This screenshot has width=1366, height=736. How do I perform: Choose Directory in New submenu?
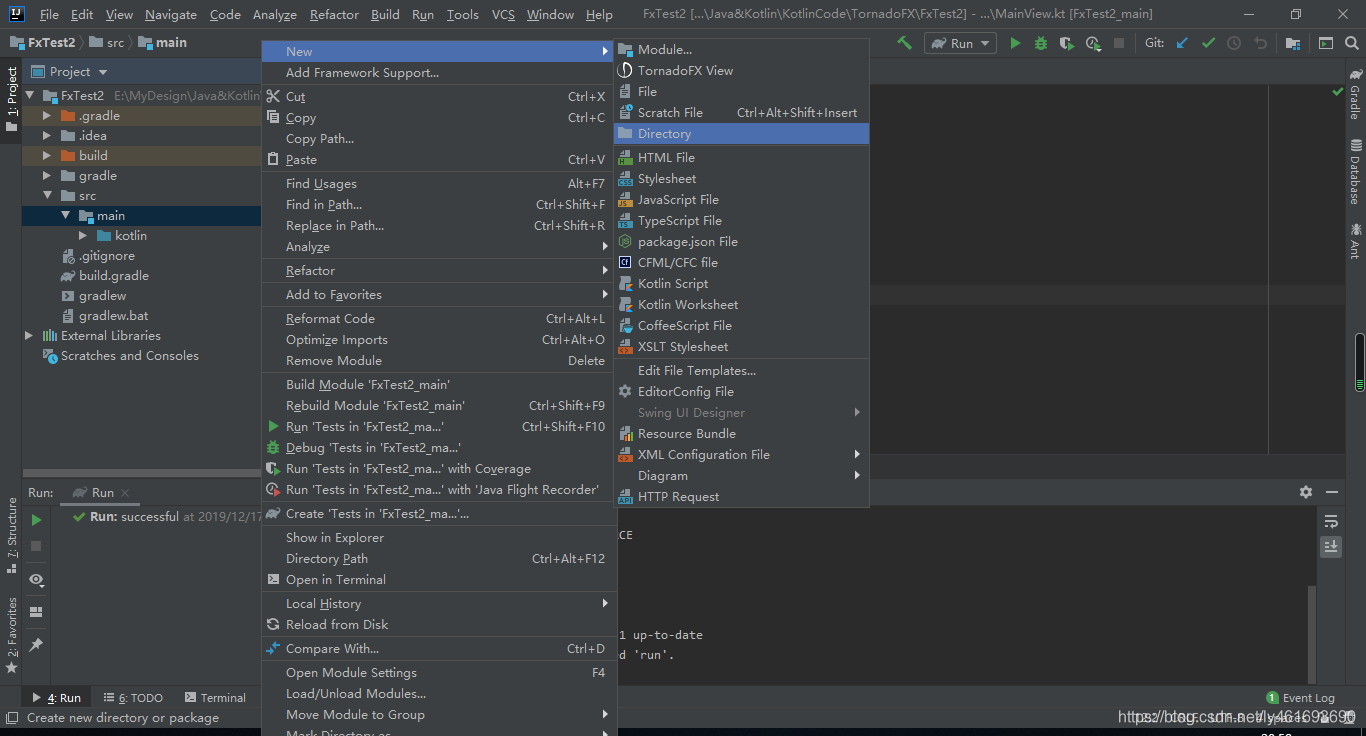click(x=741, y=134)
